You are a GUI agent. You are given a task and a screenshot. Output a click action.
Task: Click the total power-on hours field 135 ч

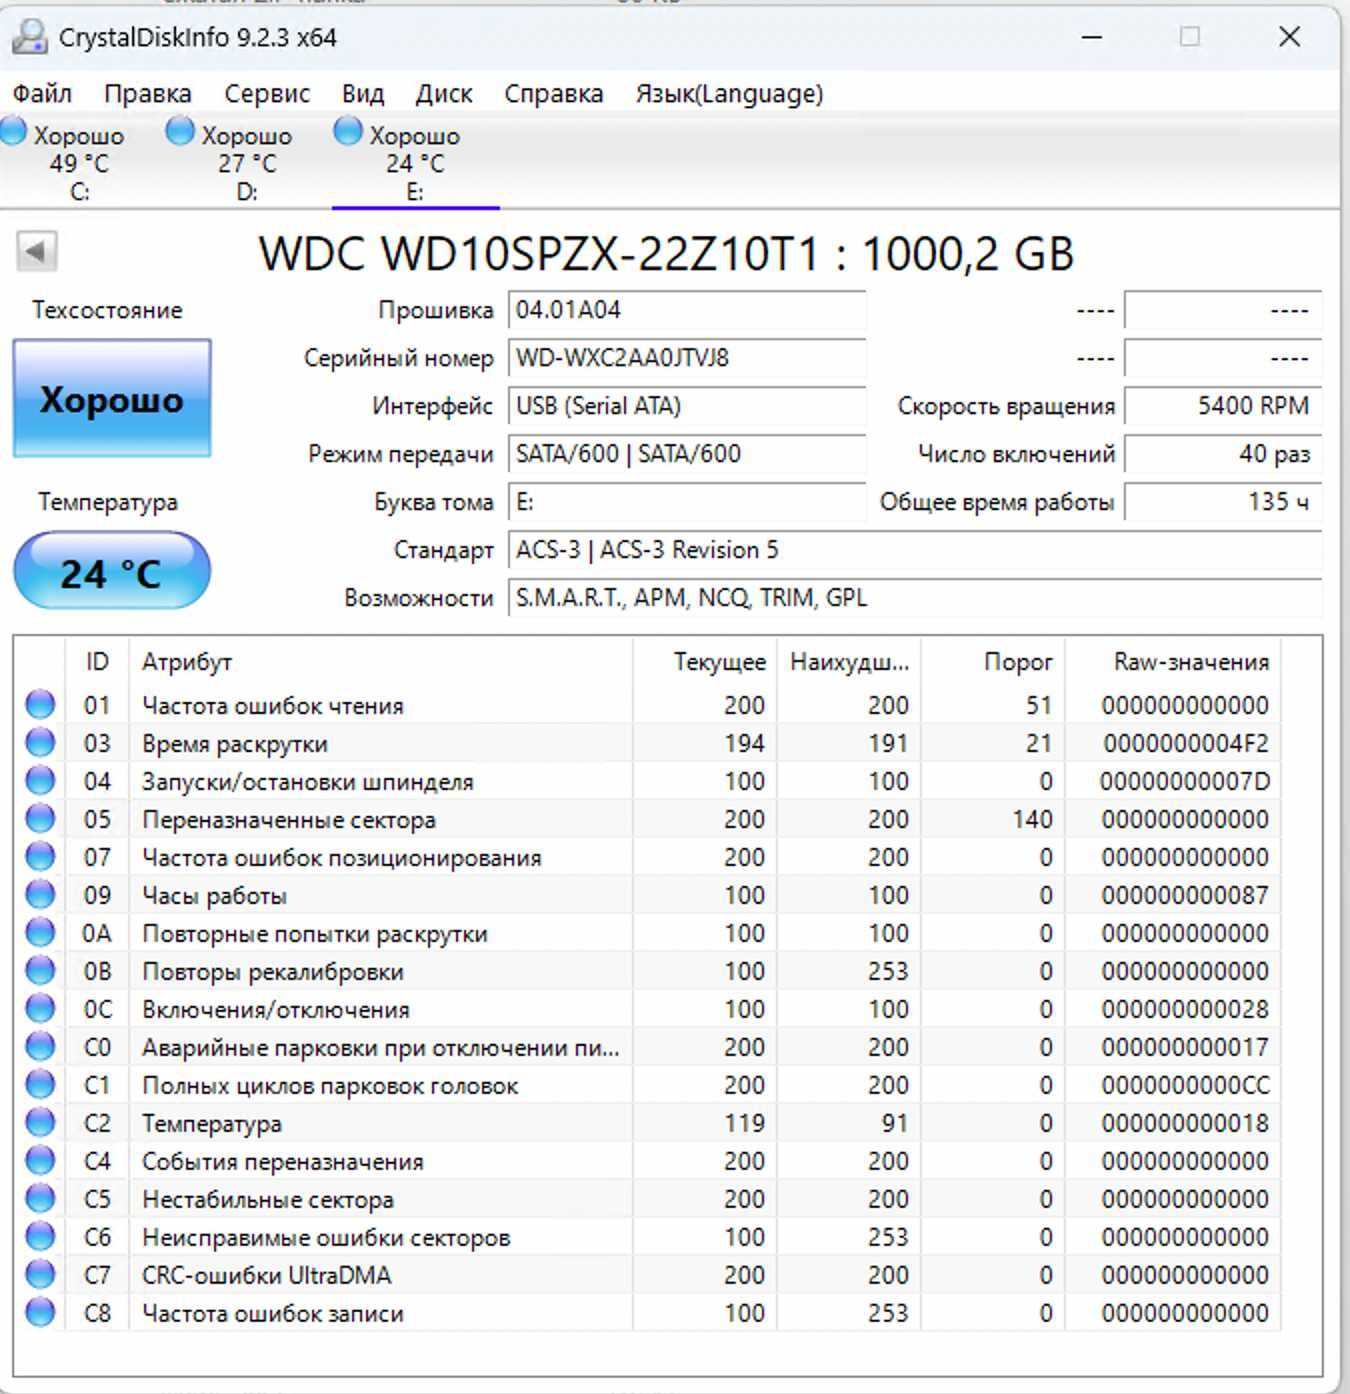tap(1223, 502)
